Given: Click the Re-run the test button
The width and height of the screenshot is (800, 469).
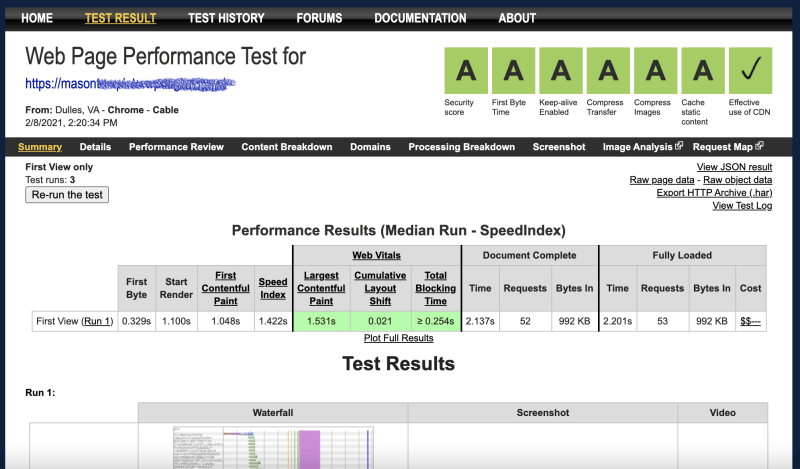Looking at the screenshot, I should point(67,194).
